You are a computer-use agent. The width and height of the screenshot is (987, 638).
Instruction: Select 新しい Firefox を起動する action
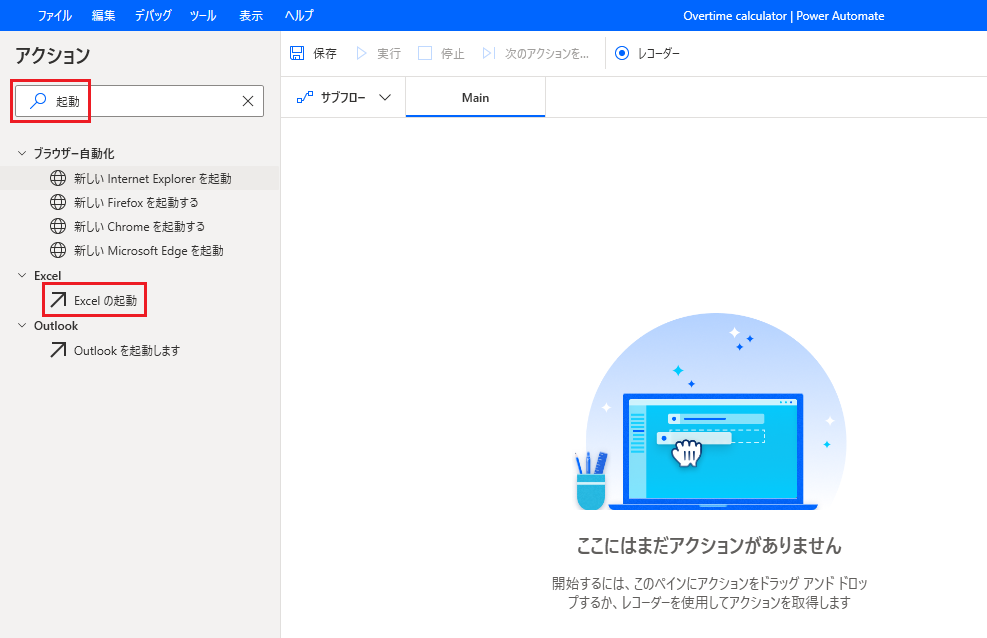[x=130, y=201]
